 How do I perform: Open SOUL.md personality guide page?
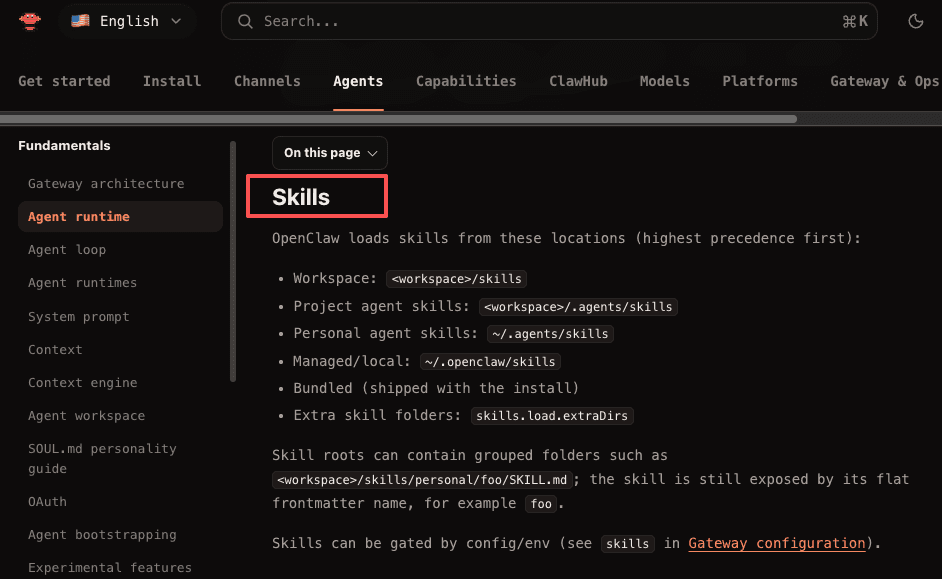[x=102, y=458]
